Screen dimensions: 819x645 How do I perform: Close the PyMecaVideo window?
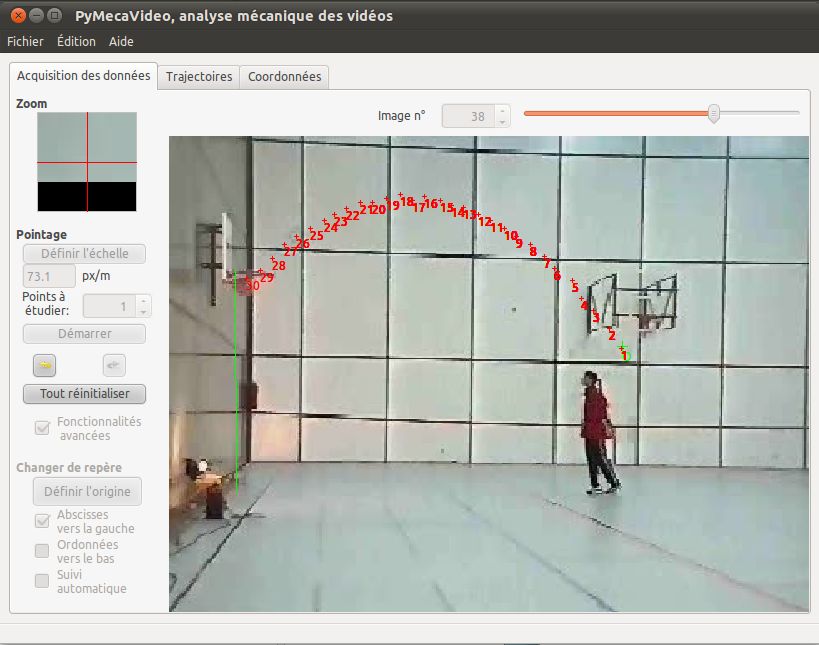click(17, 16)
